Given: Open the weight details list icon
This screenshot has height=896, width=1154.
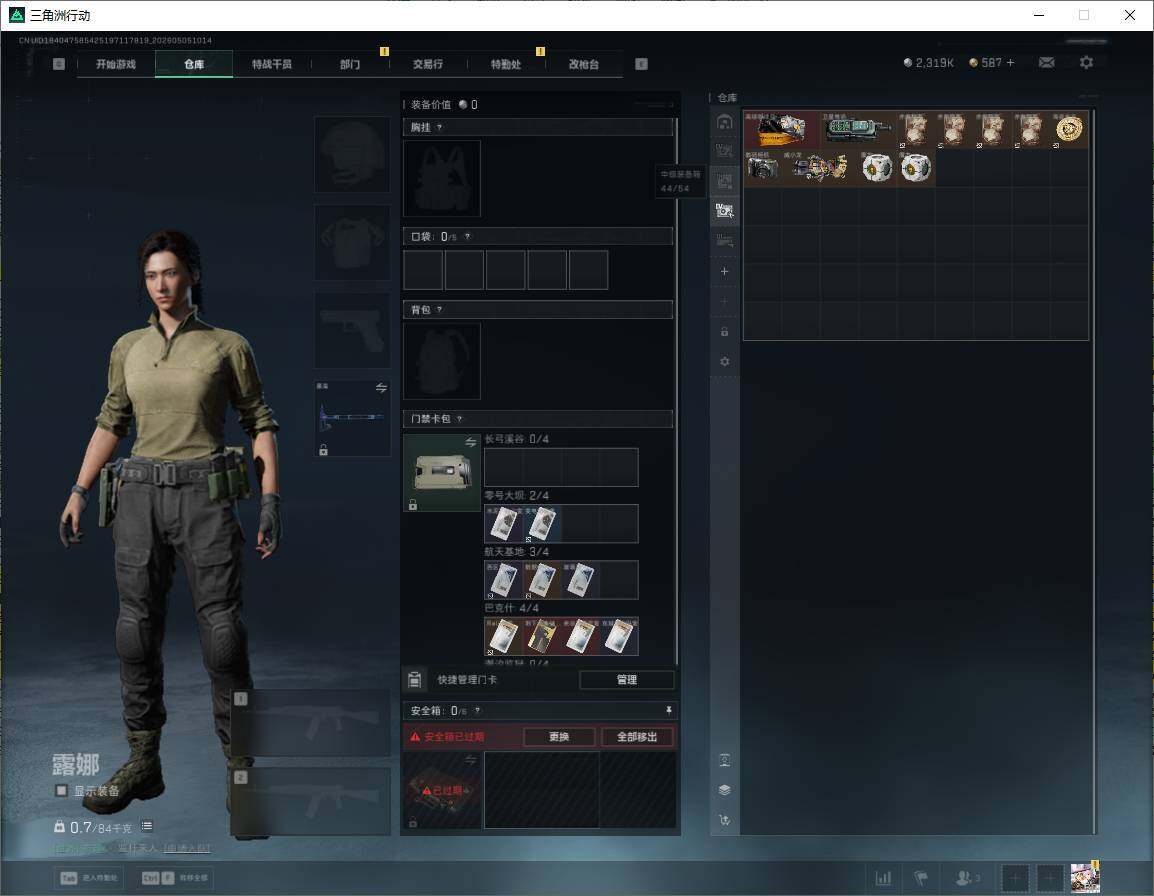Looking at the screenshot, I should click(147, 827).
